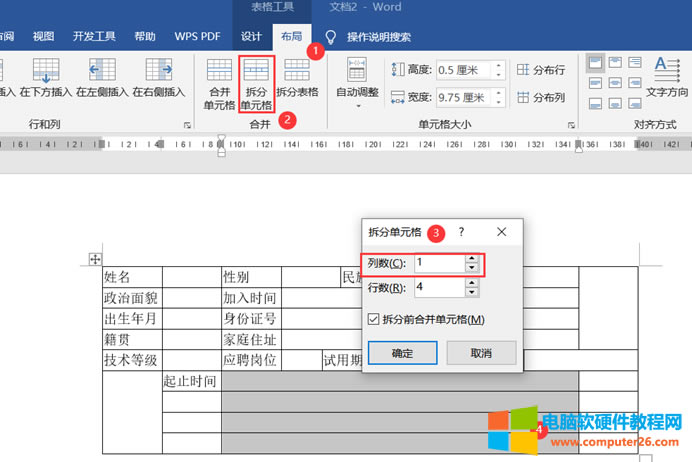Click the Text Direction (文字方向) icon
Viewport: 692px width, 462px height.
(x=667, y=76)
